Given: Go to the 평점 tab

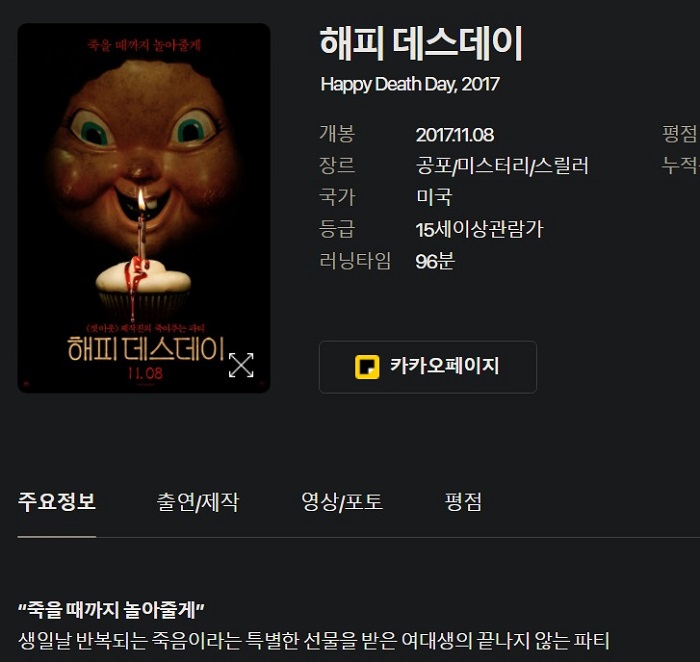Looking at the screenshot, I should point(463,502).
